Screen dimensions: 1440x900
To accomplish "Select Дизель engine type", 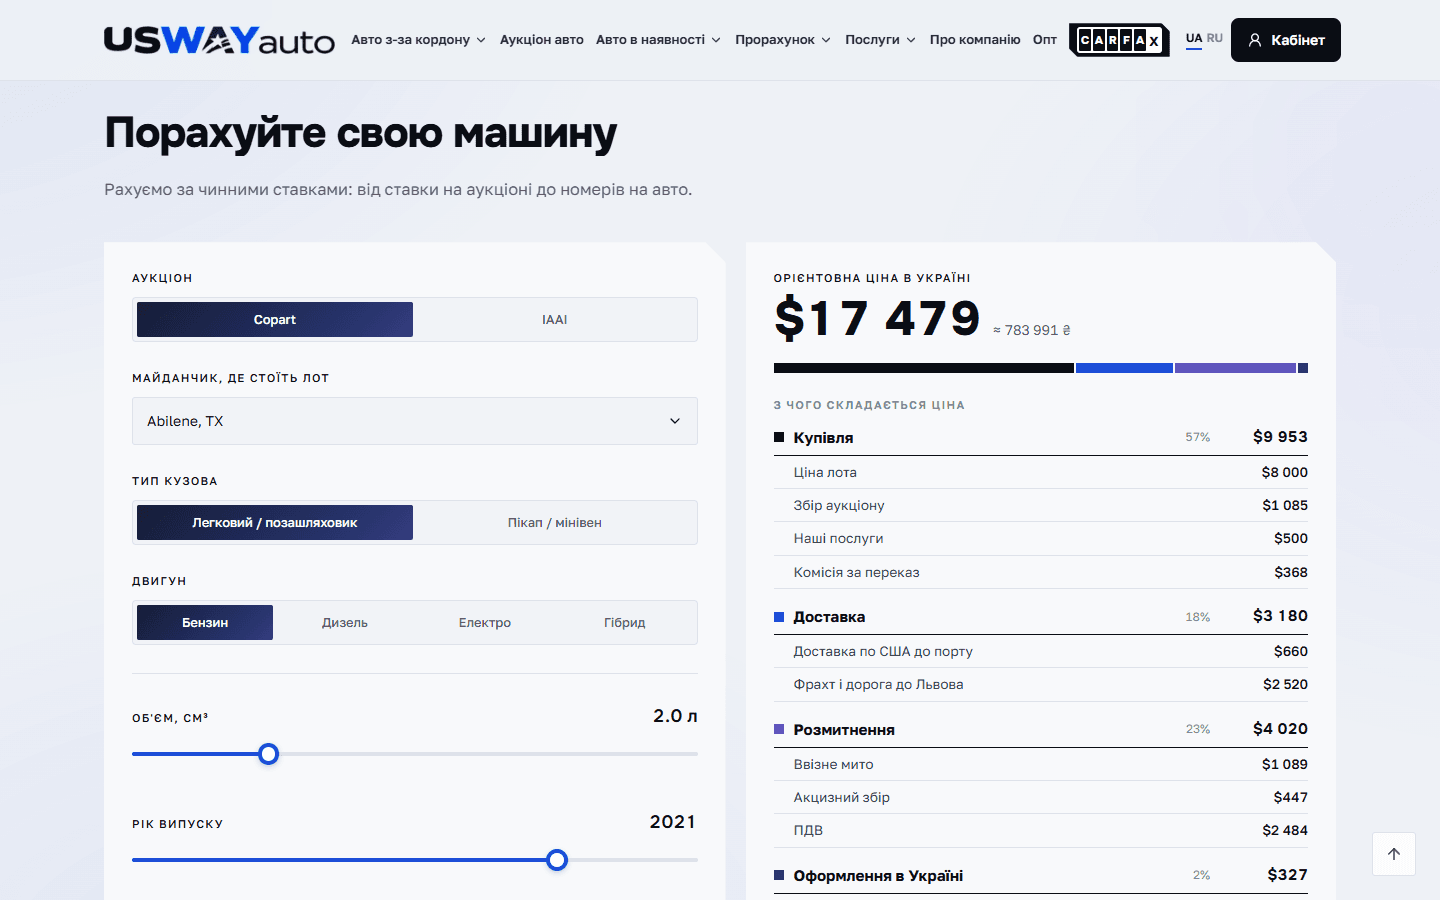I will 345,623.
